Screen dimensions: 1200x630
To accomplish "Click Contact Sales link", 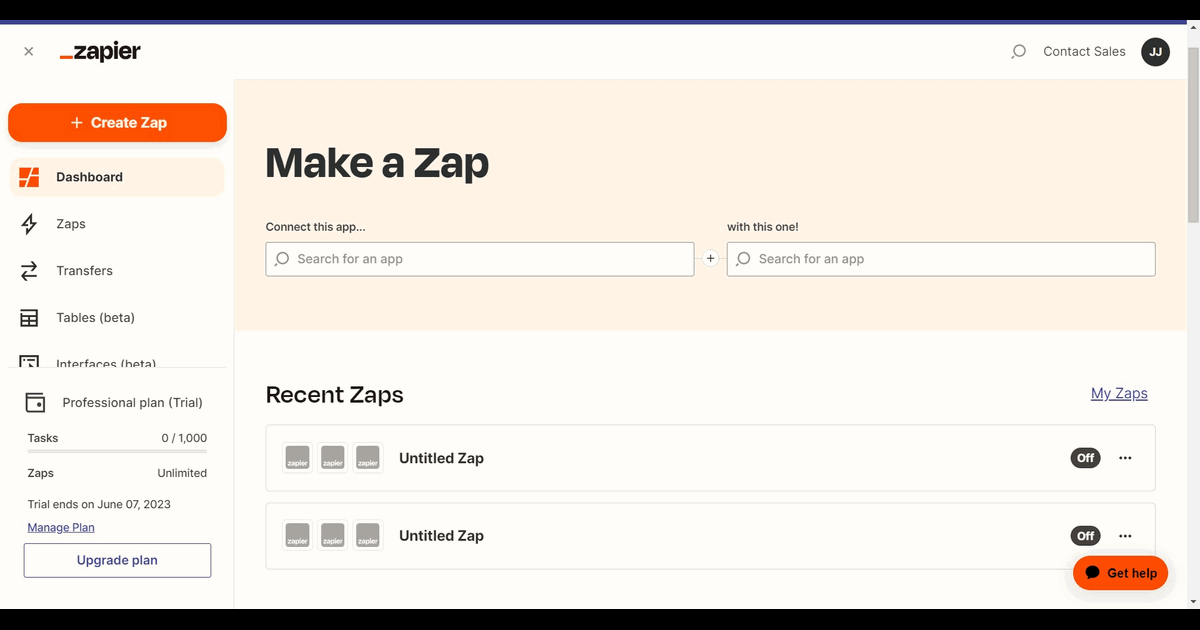I will [1084, 52].
